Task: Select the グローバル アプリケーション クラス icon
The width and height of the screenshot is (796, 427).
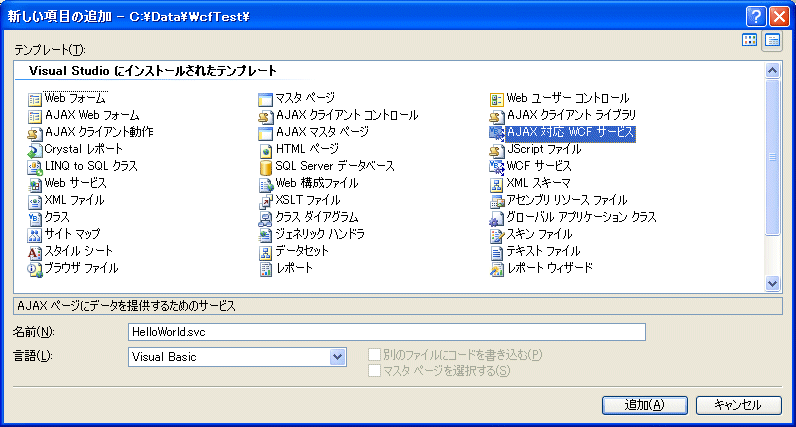Action: point(496,219)
